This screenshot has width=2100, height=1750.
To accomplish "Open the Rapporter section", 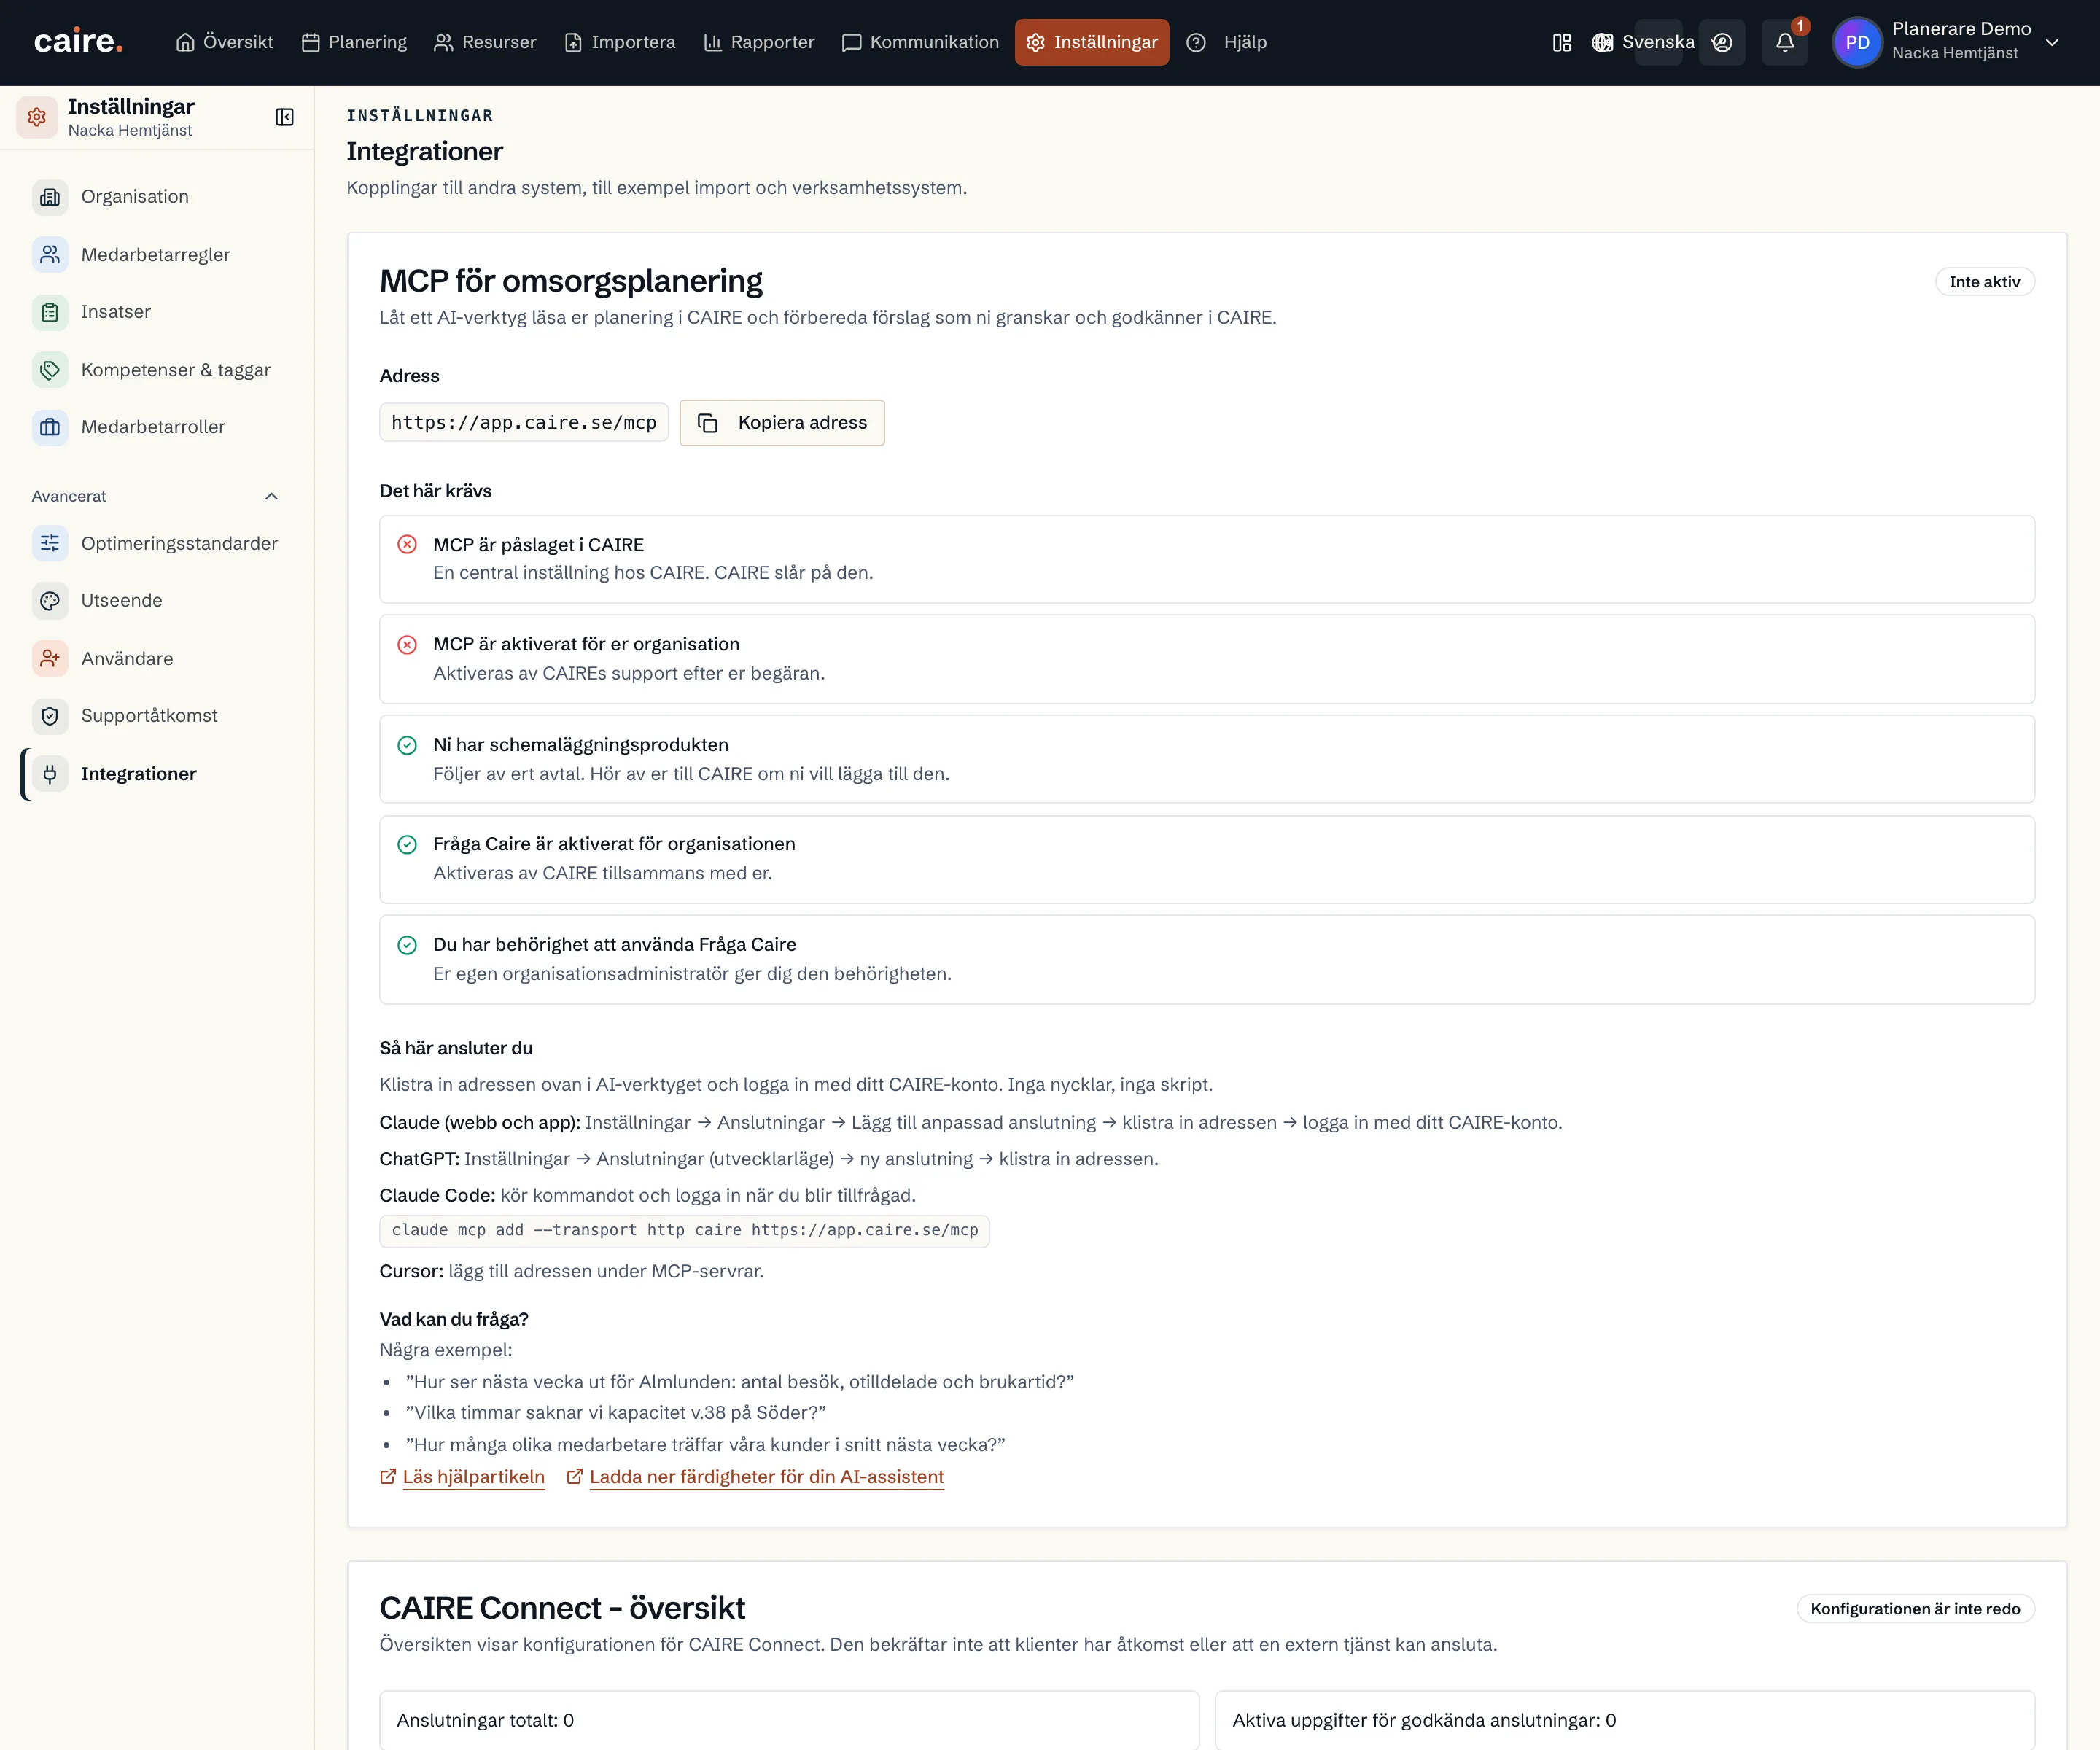I will 759,42.
